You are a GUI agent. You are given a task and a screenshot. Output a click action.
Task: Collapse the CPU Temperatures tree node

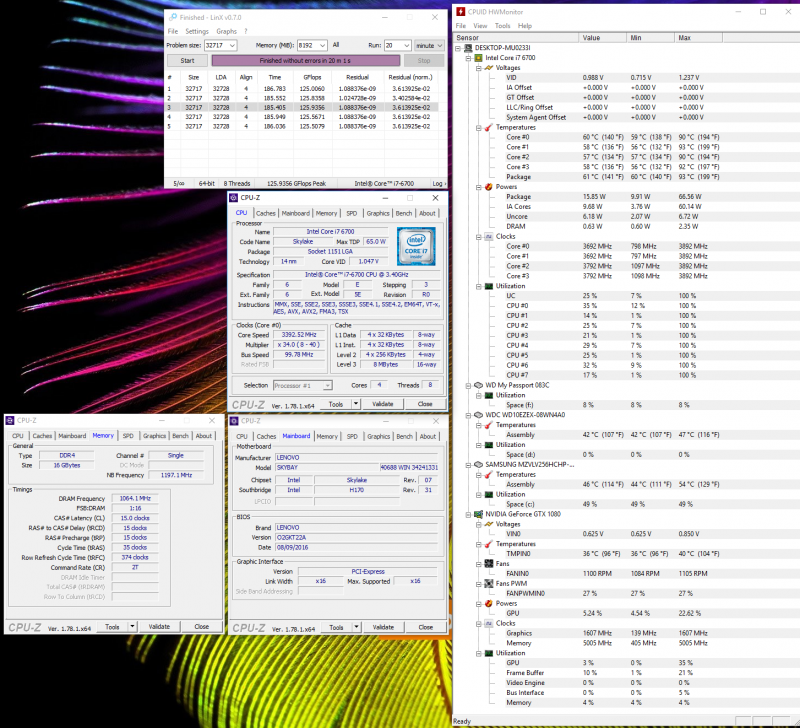(479, 128)
